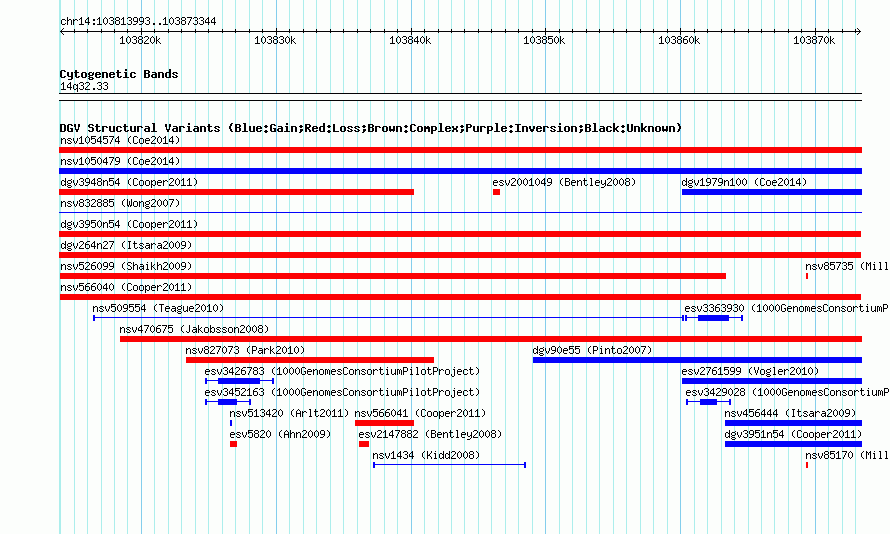The height and width of the screenshot is (534, 890).
Task: Click the nsv1054574 (Coe2014) red loss bar
Action: [460, 150]
